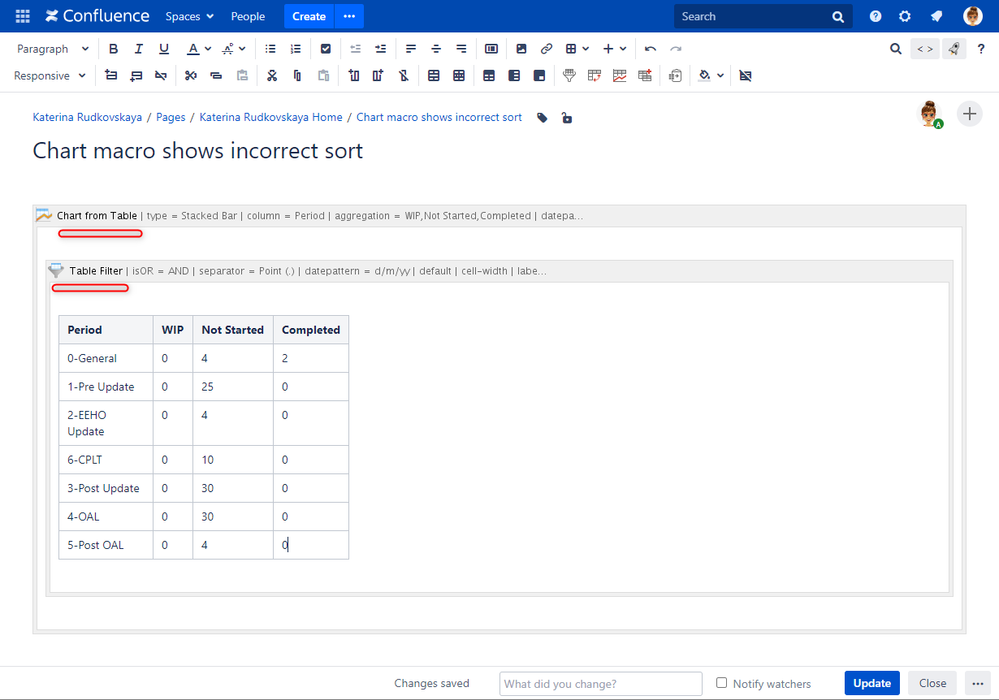The height and width of the screenshot is (700, 999).
Task: Insert a bullet list
Action: click(270, 49)
